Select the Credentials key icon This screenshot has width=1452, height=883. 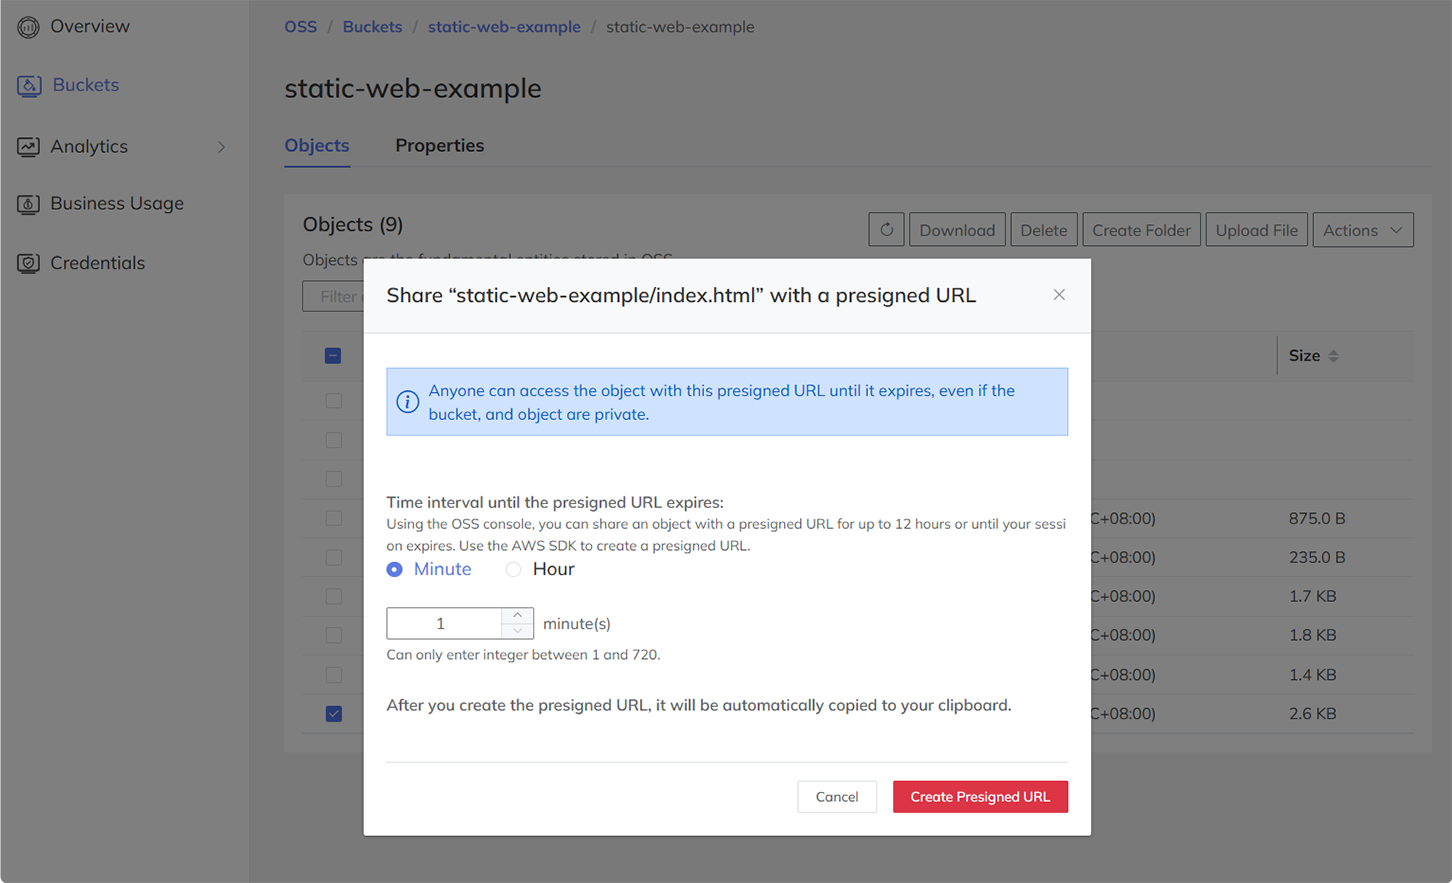[28, 262]
